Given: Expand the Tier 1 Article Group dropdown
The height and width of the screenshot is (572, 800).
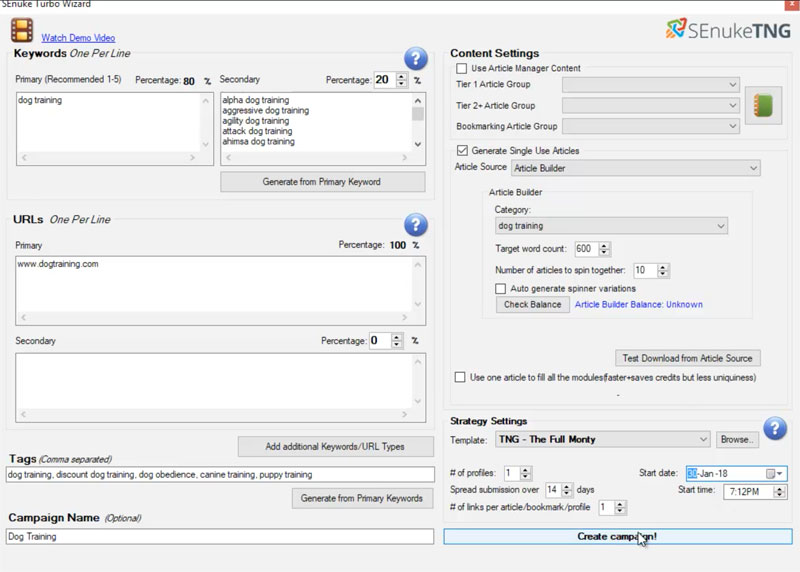Looking at the screenshot, I should point(651,84).
